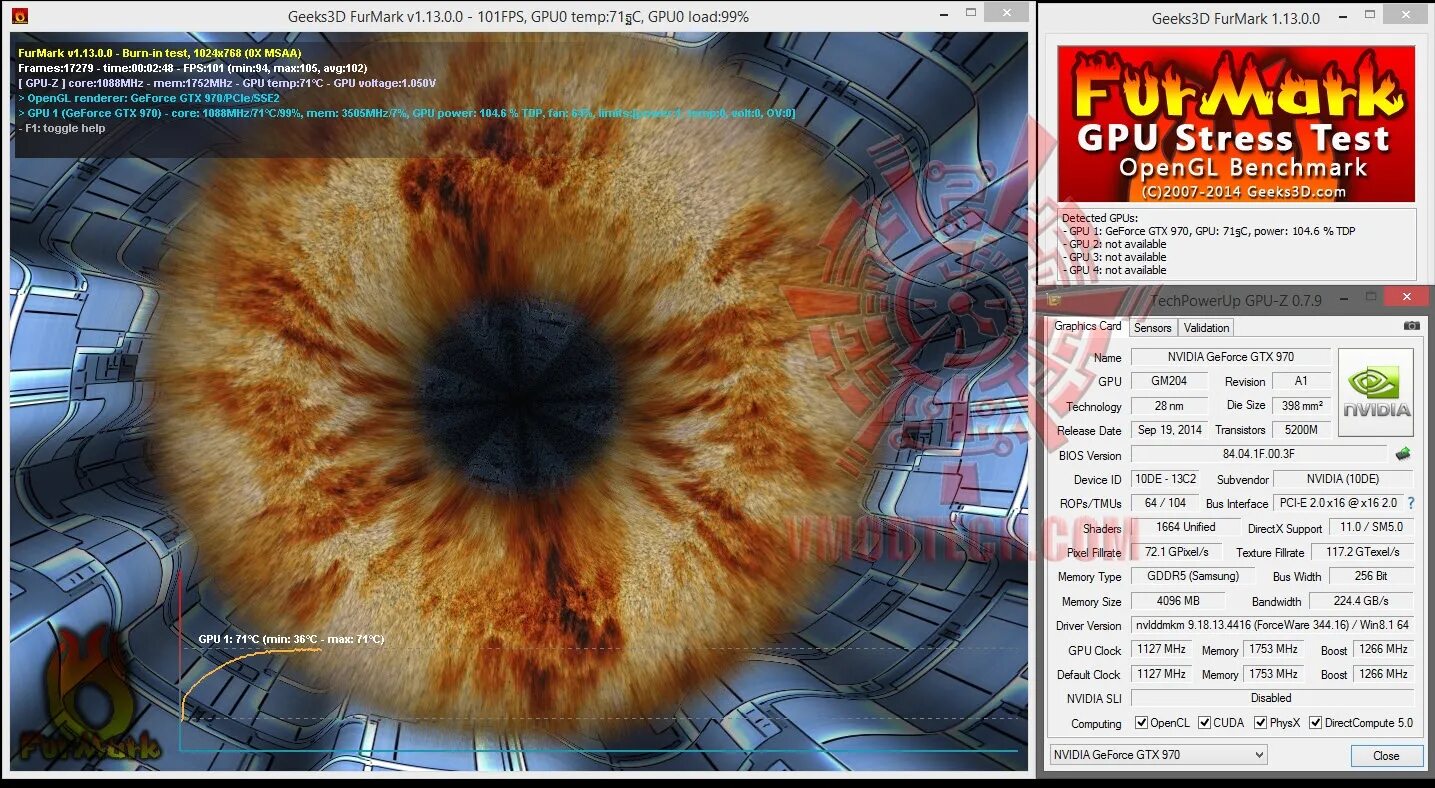Switch to the Sensors tab
This screenshot has width=1435, height=788.
tap(1153, 328)
